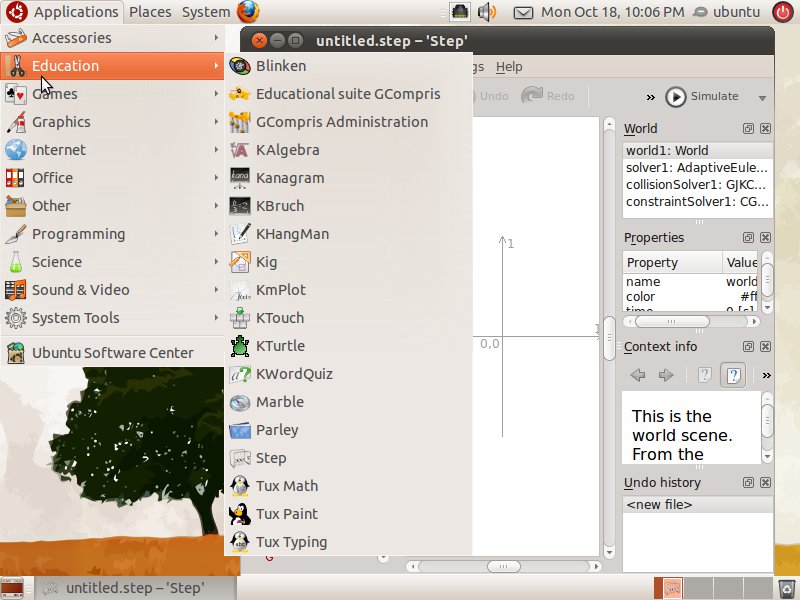The image size is (800, 600).
Task: Click the Simulate button
Action: click(703, 96)
